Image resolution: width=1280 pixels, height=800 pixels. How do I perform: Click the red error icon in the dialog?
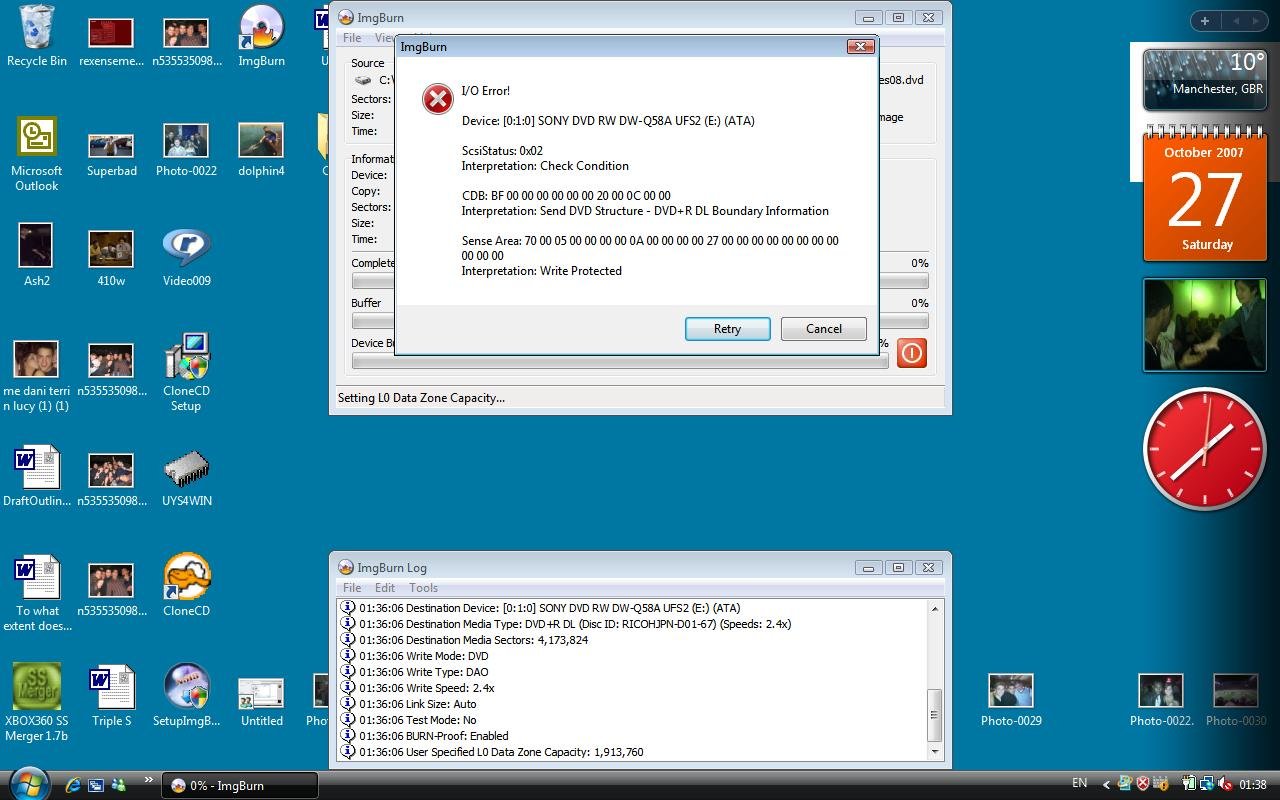pyautogui.click(x=437, y=99)
